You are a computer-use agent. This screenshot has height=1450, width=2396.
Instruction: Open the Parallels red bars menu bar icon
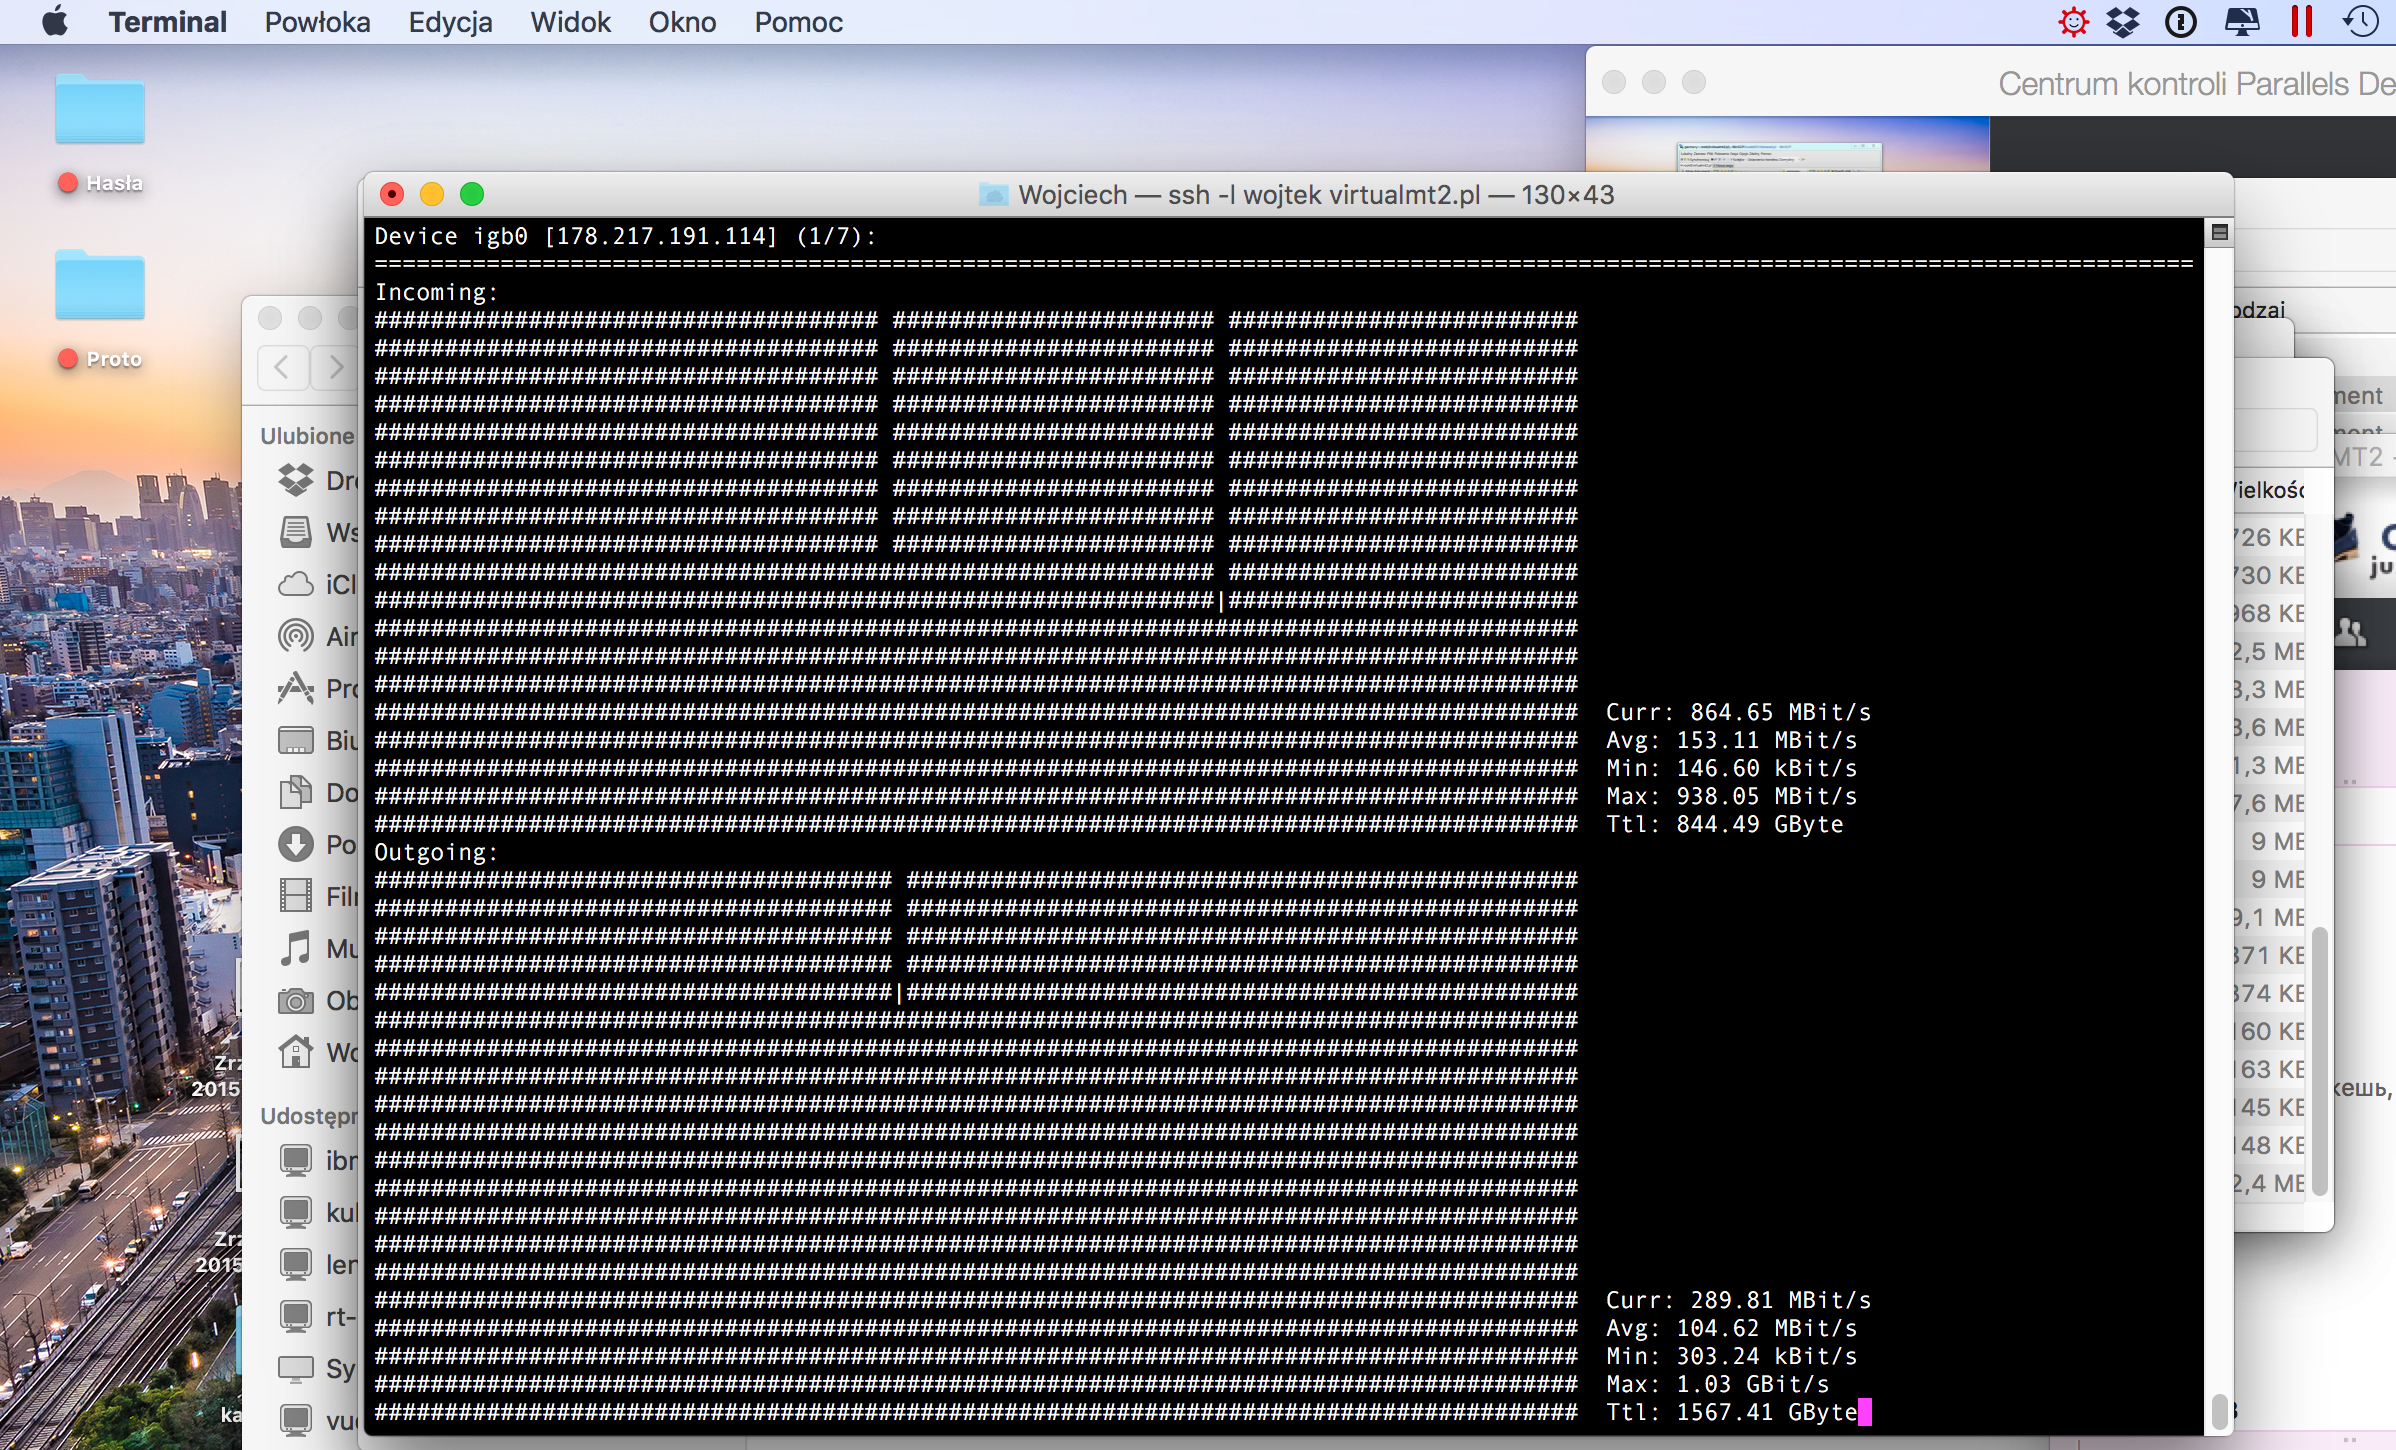point(2302,22)
